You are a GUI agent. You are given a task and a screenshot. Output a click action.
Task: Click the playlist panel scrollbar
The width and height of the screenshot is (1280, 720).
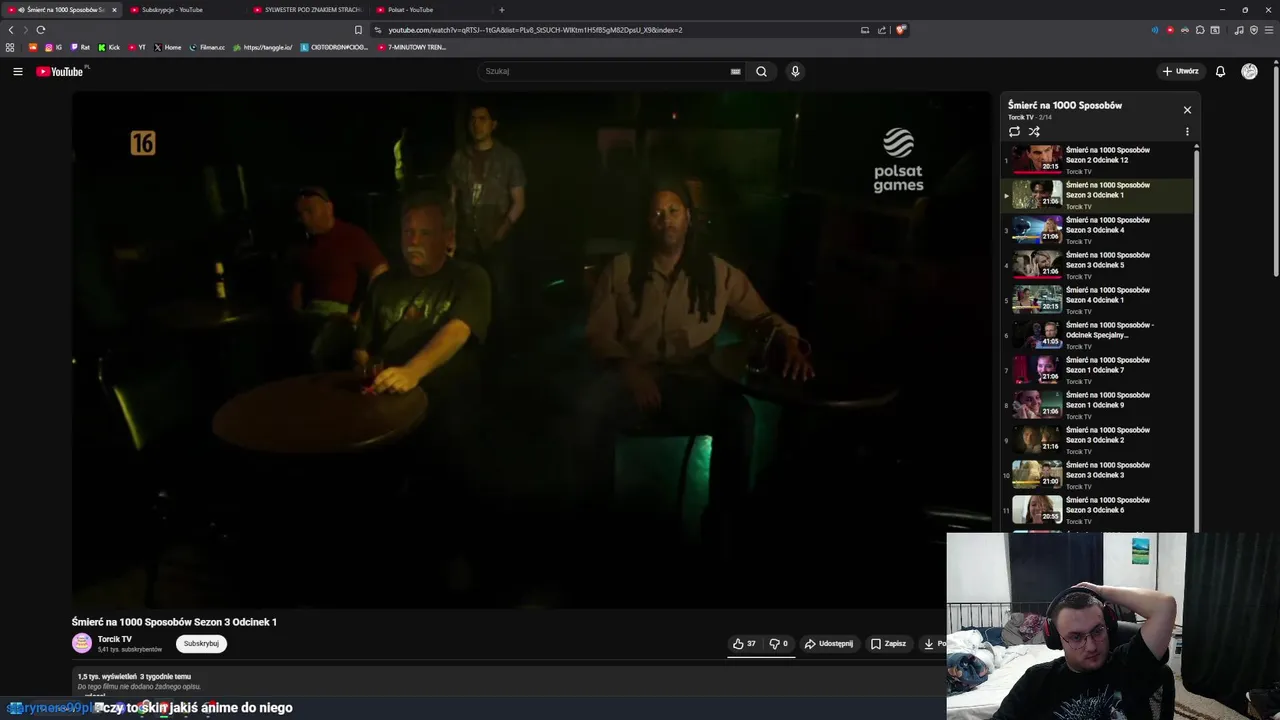[x=1196, y=340]
